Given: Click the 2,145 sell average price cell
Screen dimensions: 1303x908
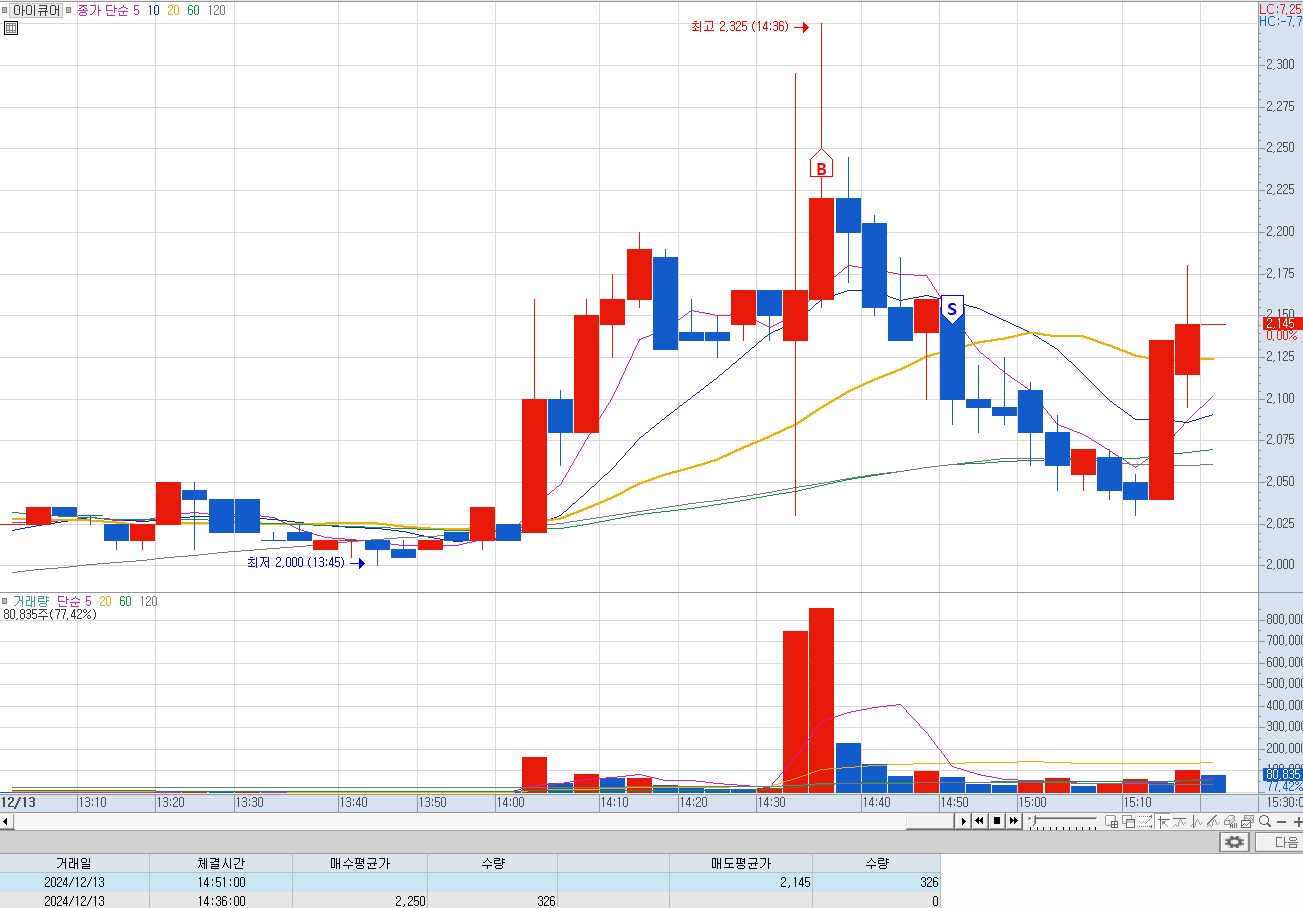Looking at the screenshot, I should point(741,882).
